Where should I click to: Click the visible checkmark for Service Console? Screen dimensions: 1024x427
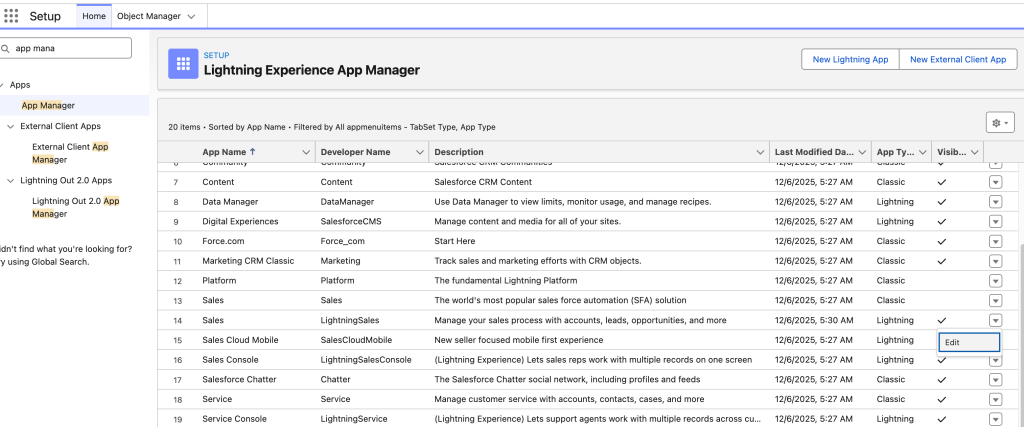click(x=942, y=419)
